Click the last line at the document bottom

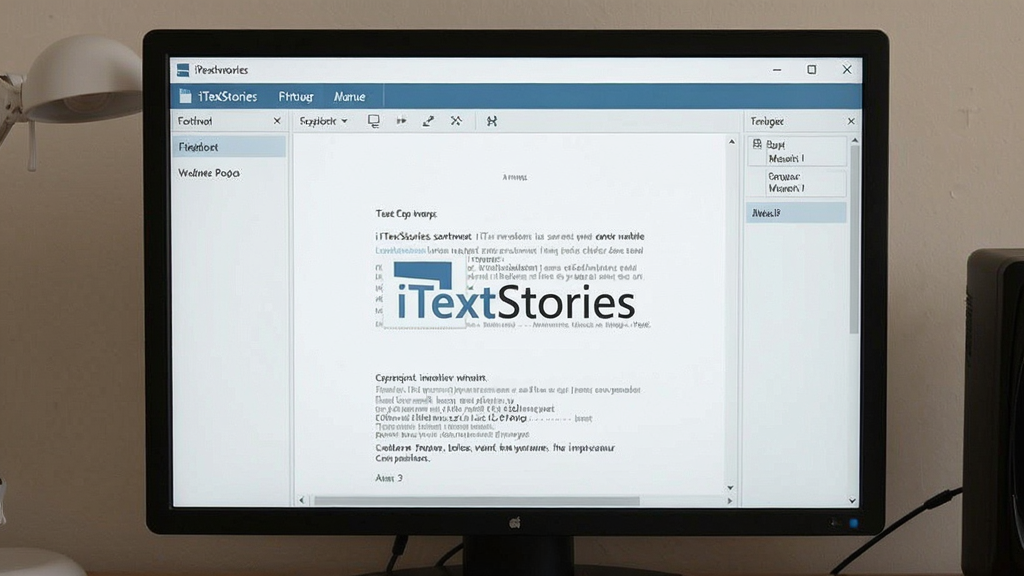389,478
